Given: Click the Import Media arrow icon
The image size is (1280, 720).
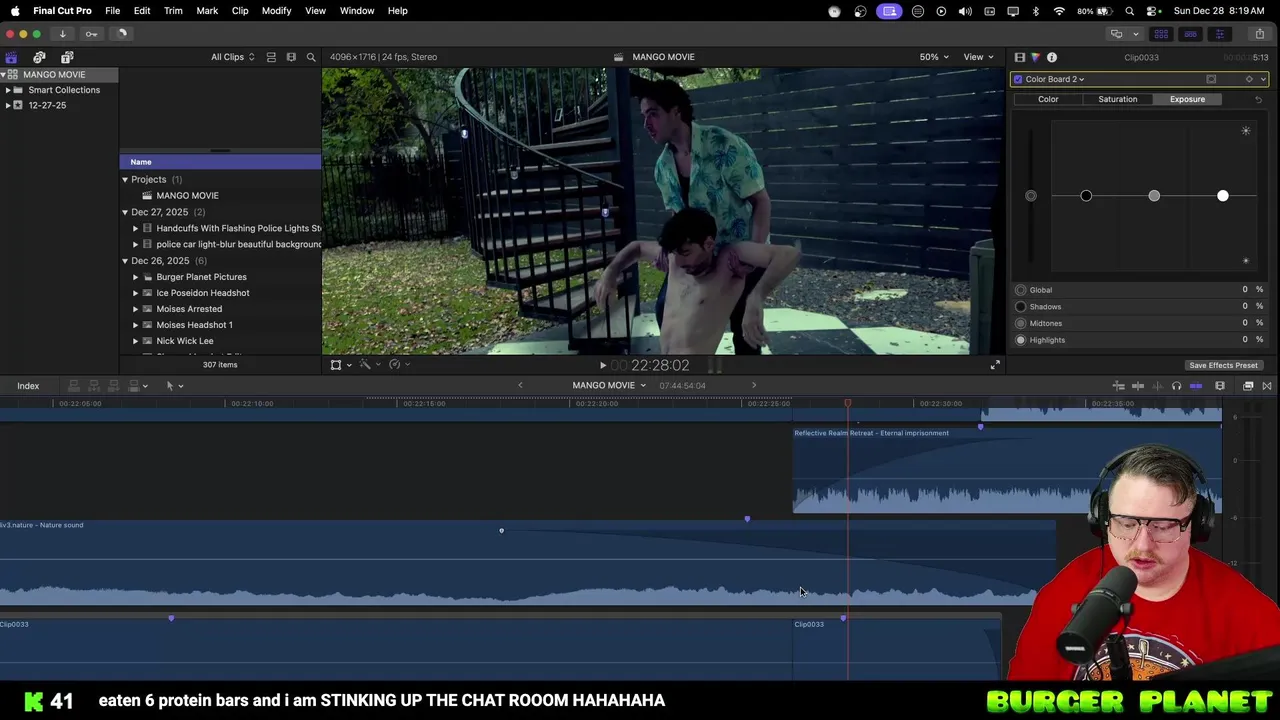Looking at the screenshot, I should point(62,34).
